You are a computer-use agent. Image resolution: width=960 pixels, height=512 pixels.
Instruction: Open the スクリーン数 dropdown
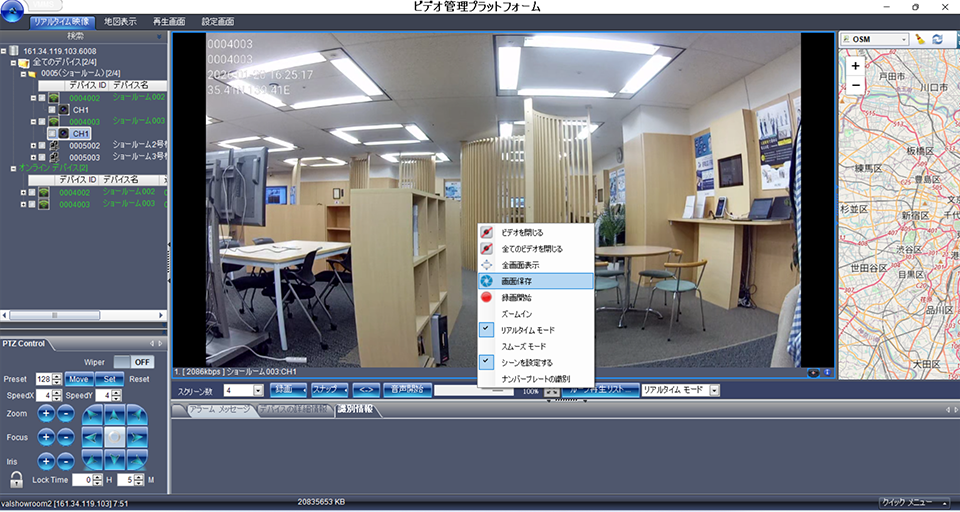coord(258,390)
